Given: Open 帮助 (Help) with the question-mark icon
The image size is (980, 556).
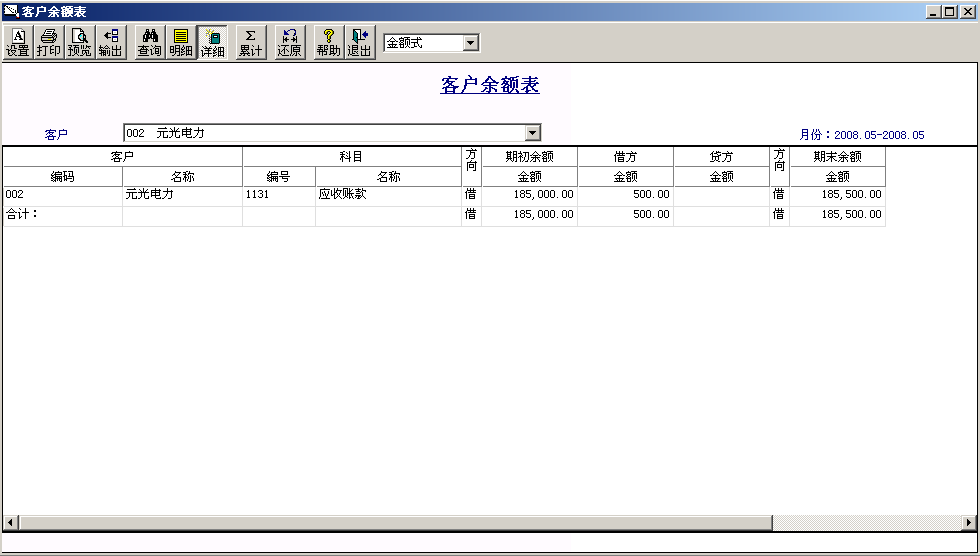Looking at the screenshot, I should pos(329,42).
